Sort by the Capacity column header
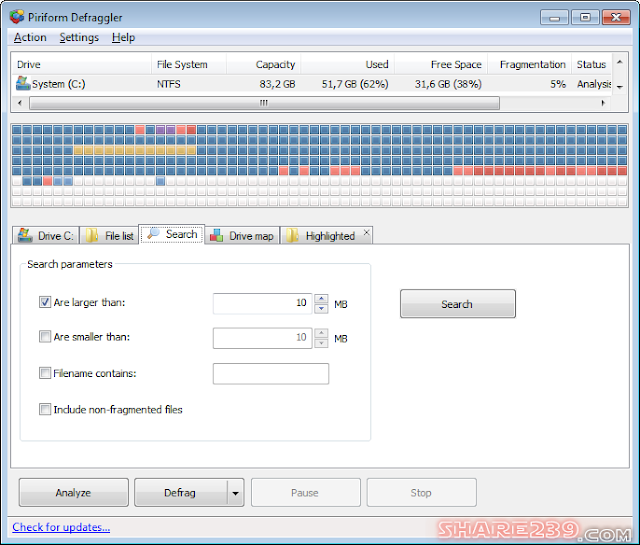The image size is (640, 545). (x=263, y=64)
